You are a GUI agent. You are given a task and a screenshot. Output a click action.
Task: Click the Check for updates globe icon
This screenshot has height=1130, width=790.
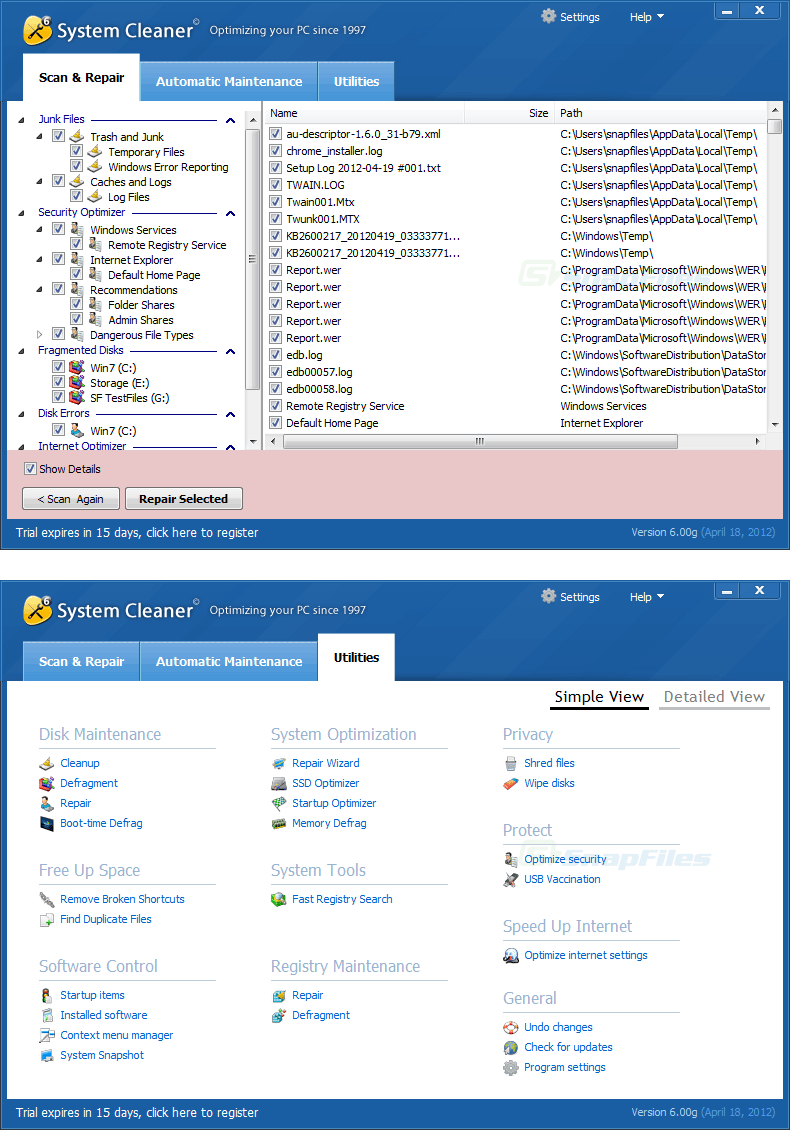pyautogui.click(x=511, y=1047)
